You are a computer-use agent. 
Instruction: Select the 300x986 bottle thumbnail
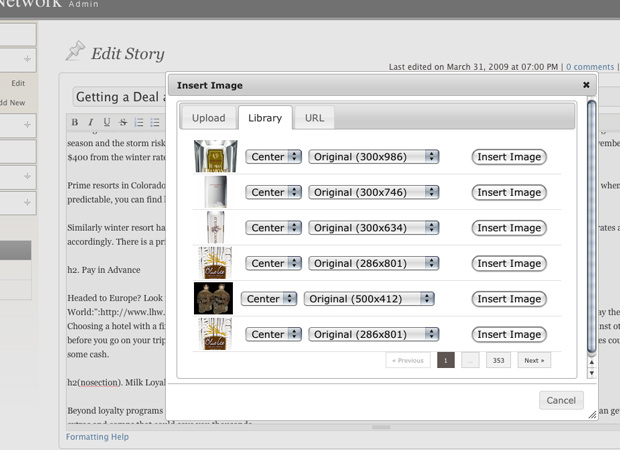click(215, 156)
